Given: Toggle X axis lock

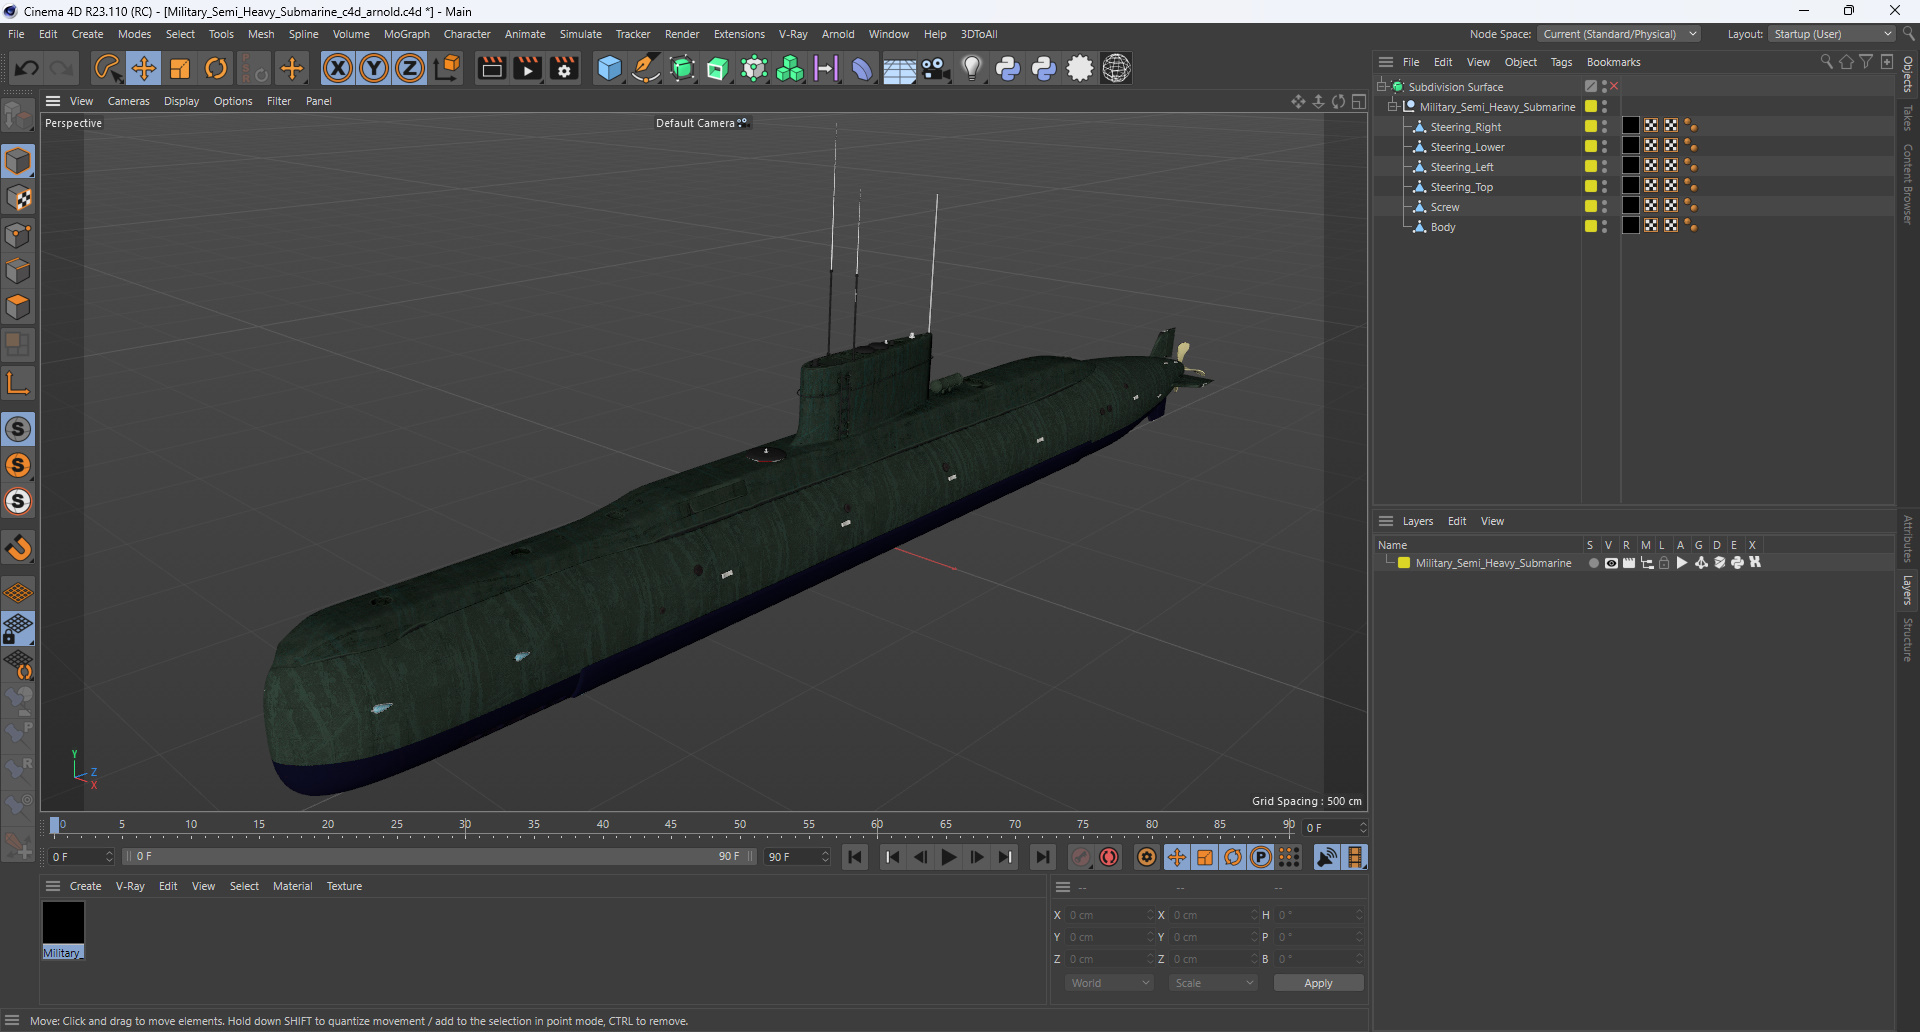Looking at the screenshot, I should [x=338, y=68].
